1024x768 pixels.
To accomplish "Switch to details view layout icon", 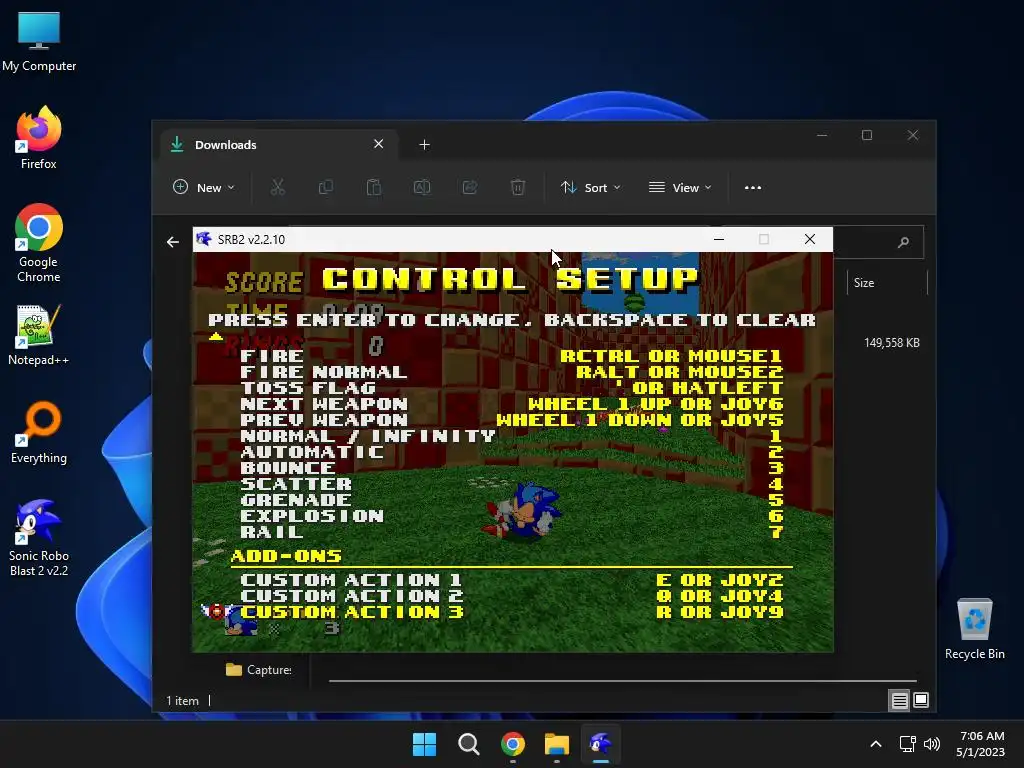I will point(899,701).
